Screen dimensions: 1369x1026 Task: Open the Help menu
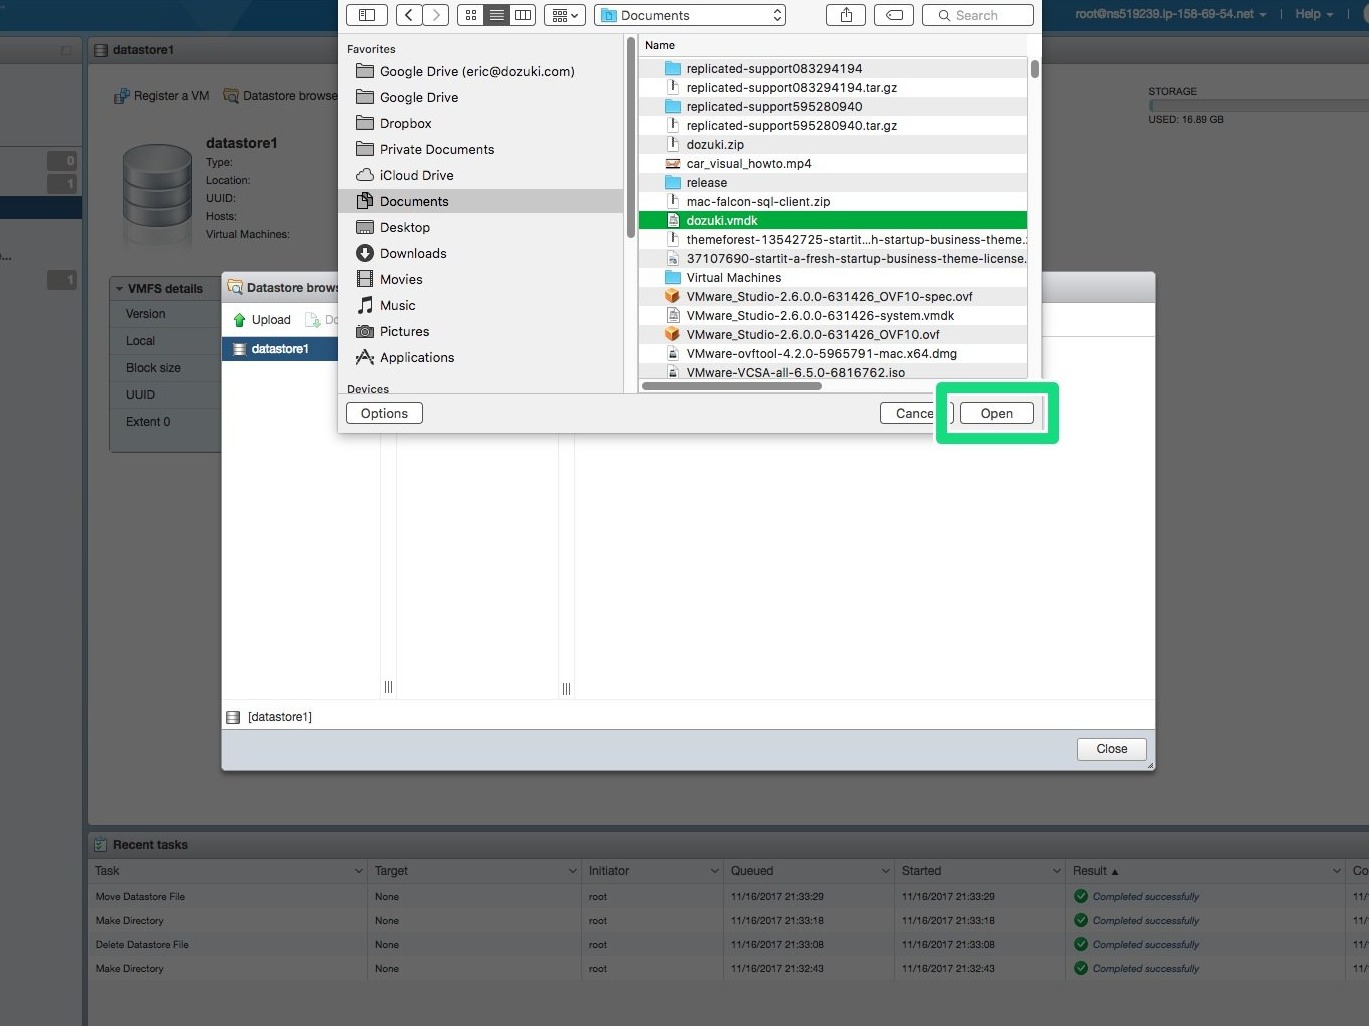click(x=1313, y=14)
